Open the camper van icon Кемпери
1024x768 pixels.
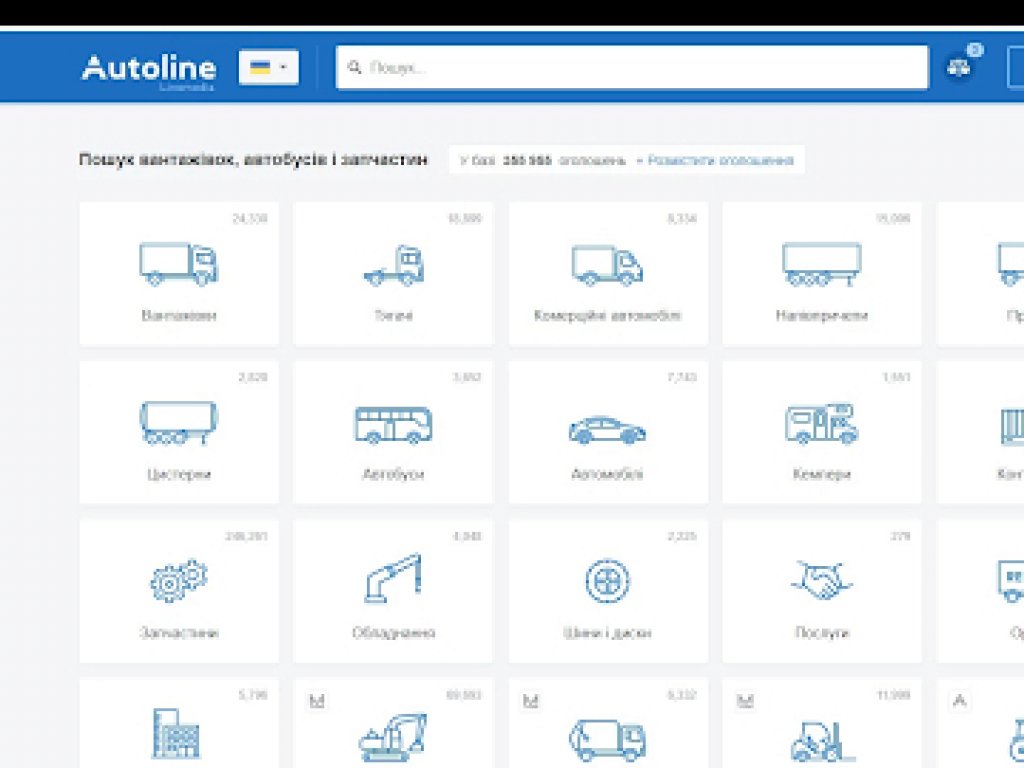[x=821, y=424]
